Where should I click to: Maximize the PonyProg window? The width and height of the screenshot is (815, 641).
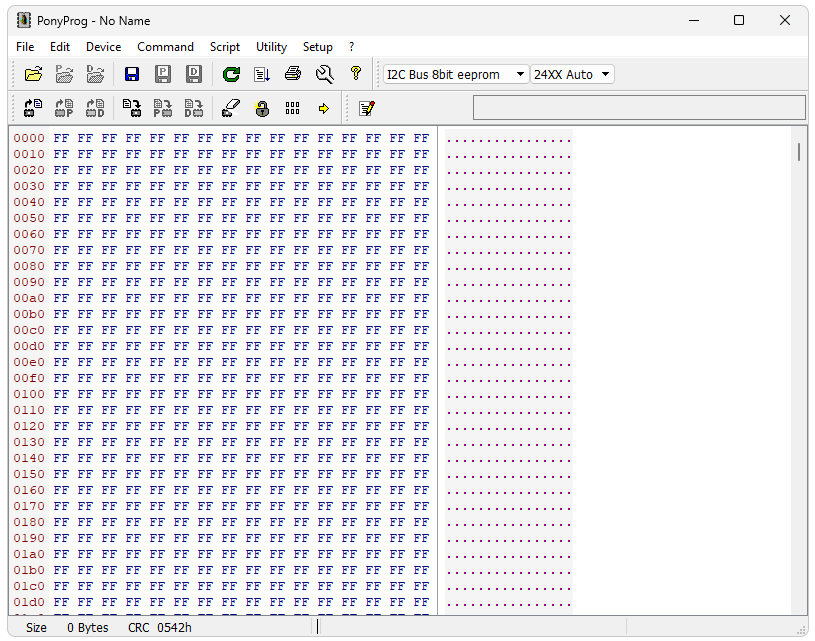(739, 20)
